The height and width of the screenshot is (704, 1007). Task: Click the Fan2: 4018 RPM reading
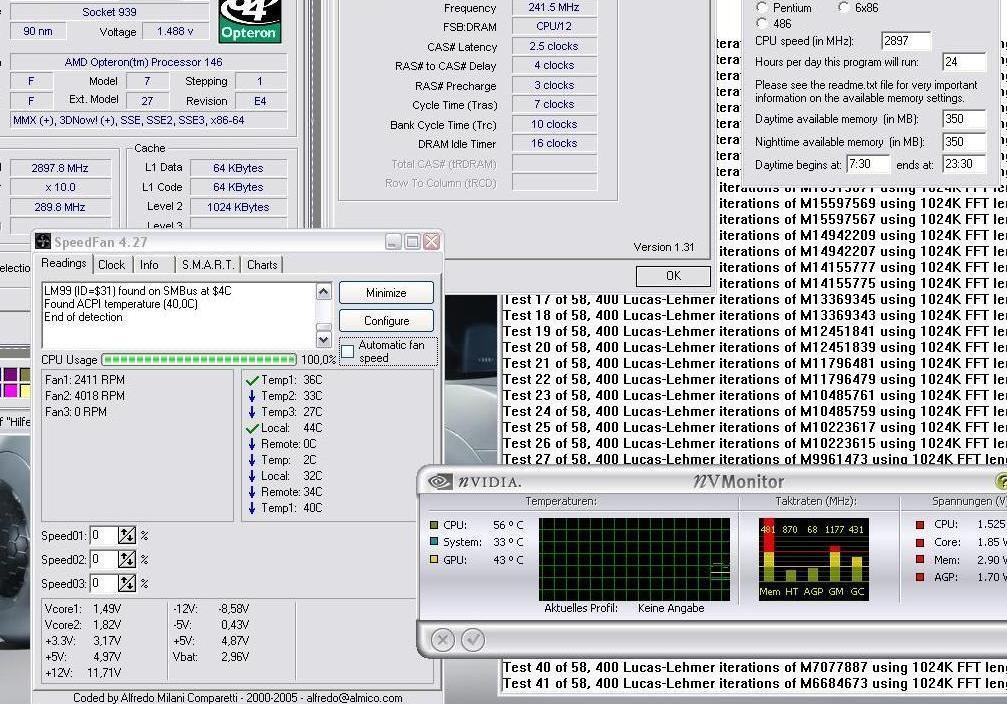click(x=85, y=396)
